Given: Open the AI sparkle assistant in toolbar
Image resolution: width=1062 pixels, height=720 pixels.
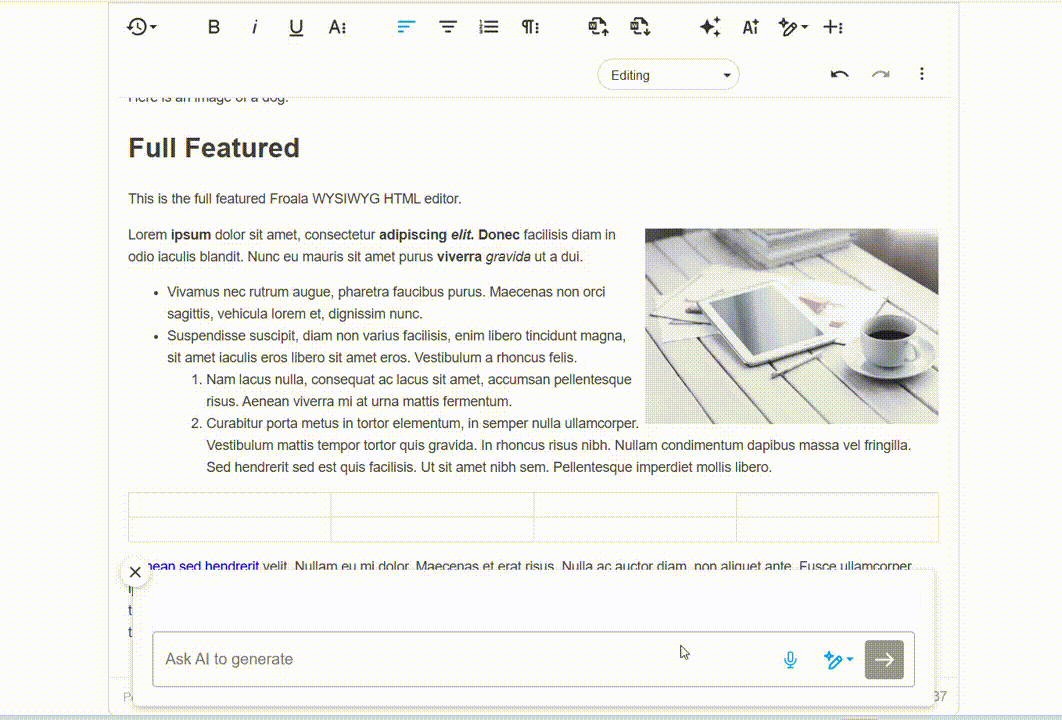Looking at the screenshot, I should coord(710,27).
